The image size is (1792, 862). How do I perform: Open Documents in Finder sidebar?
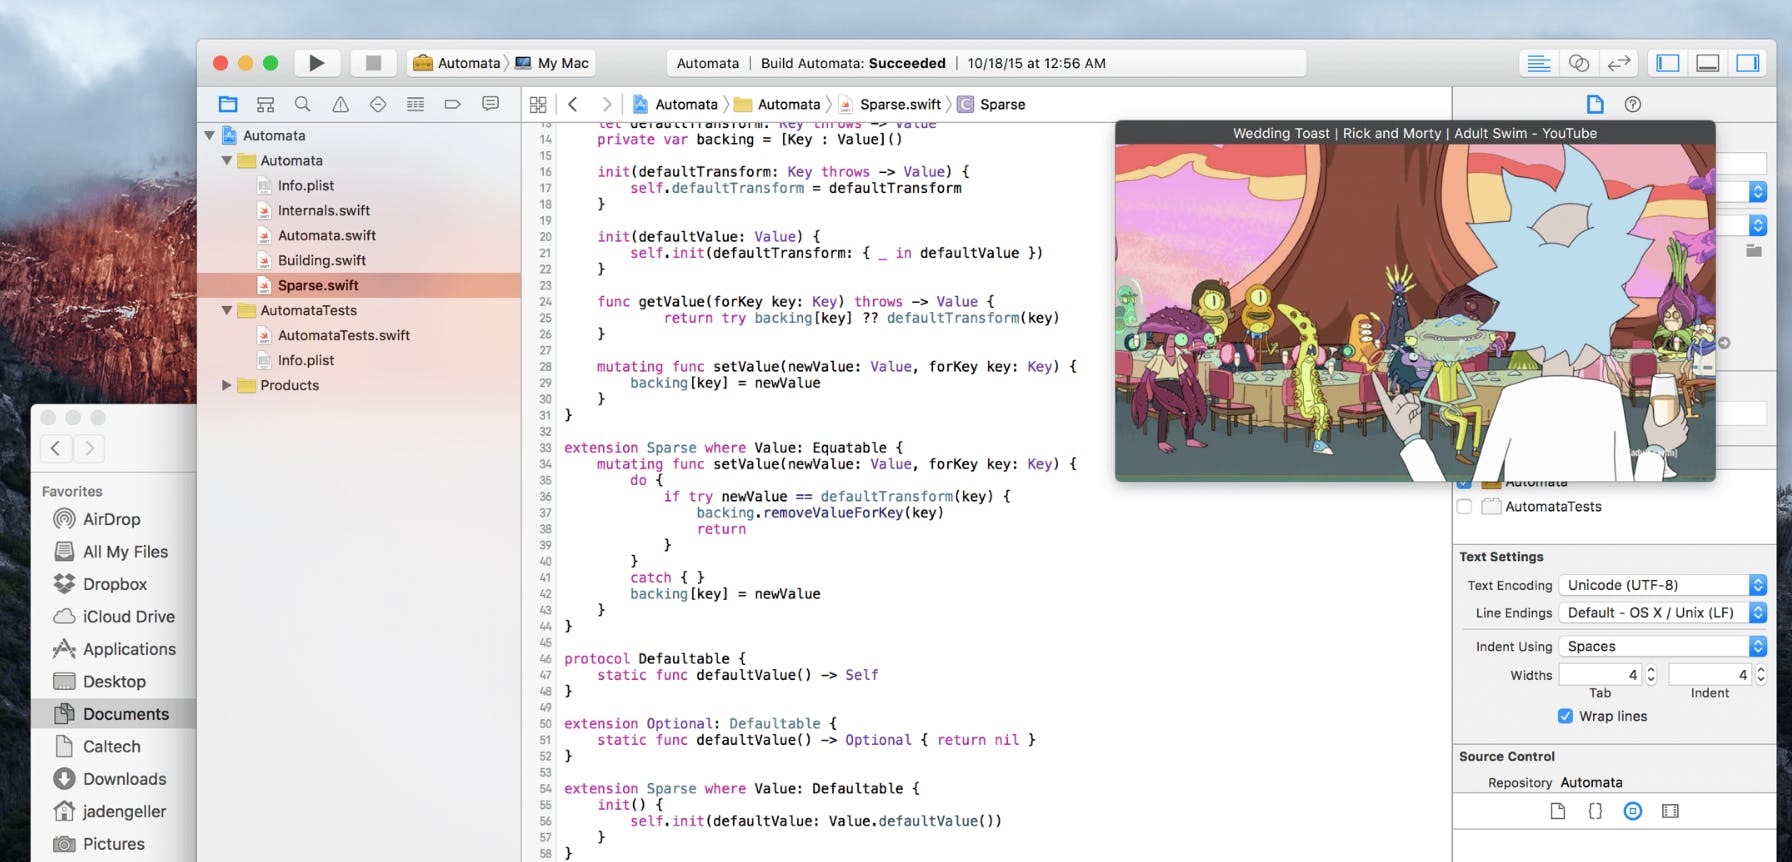[125, 714]
